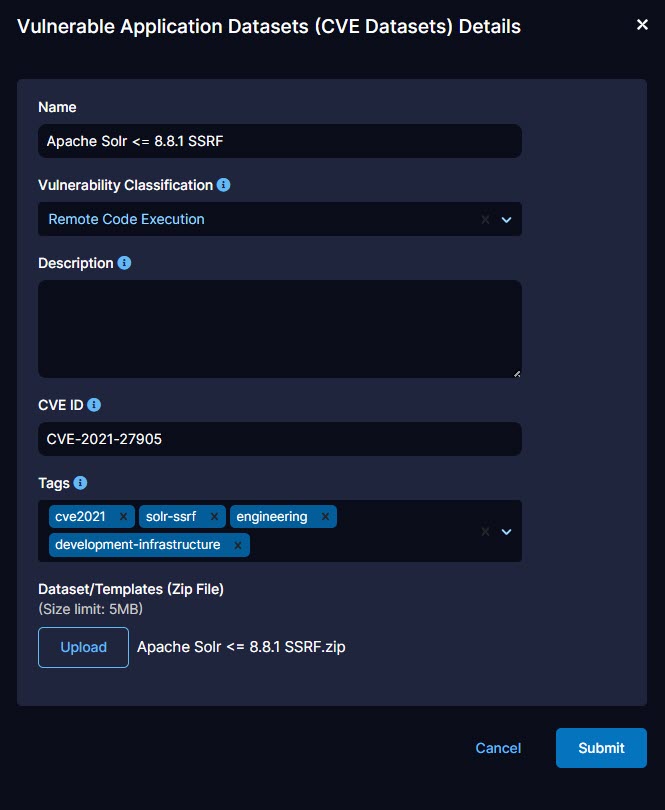Clear all selected tags
This screenshot has height=810, width=665.
click(485, 531)
